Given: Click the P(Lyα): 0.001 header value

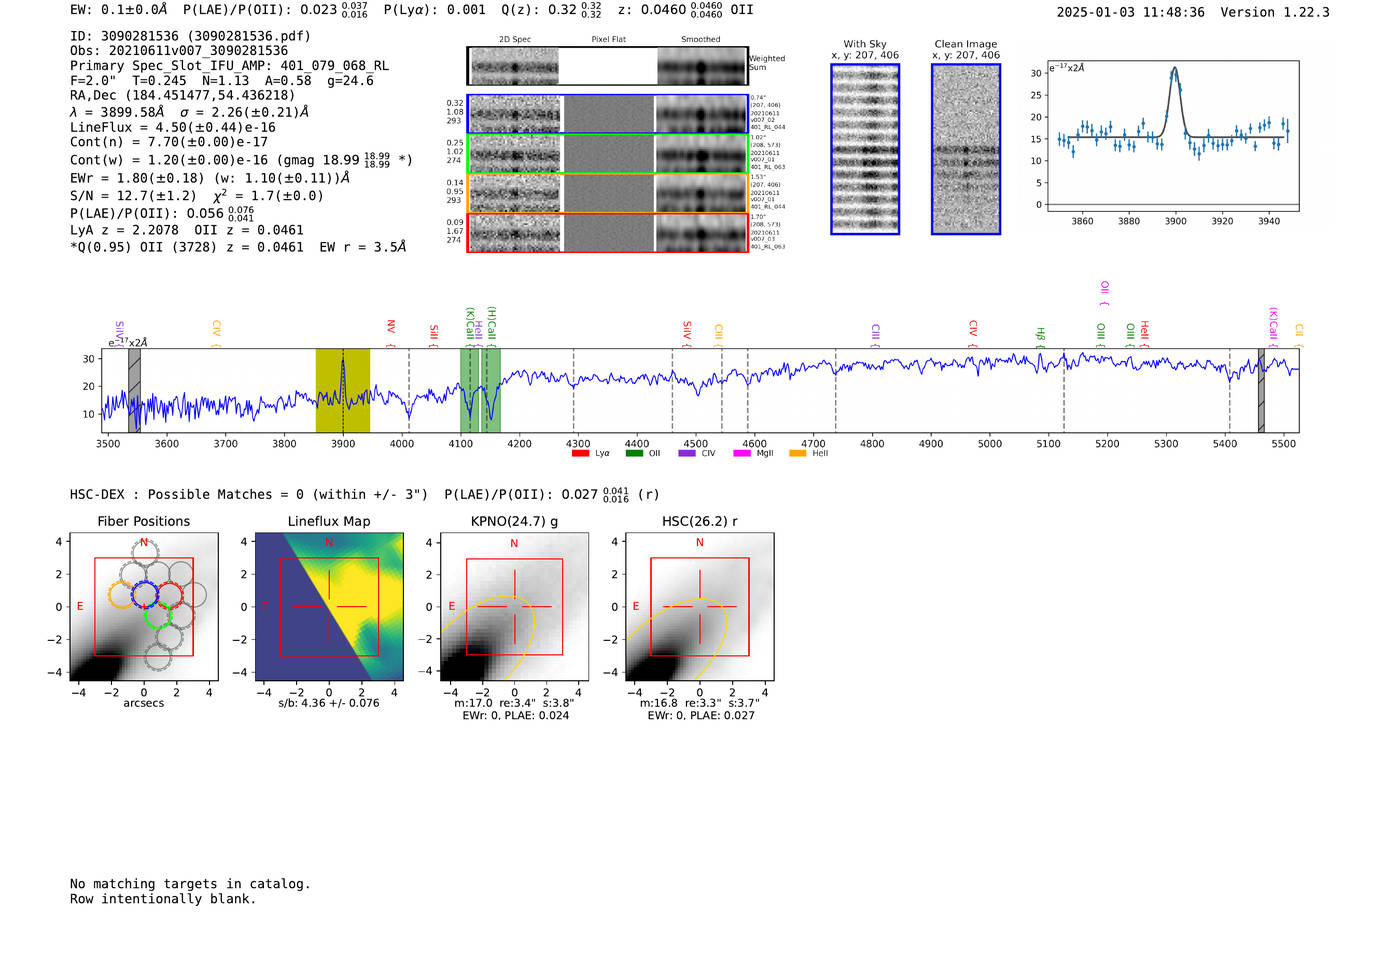Looking at the screenshot, I should 435,10.
